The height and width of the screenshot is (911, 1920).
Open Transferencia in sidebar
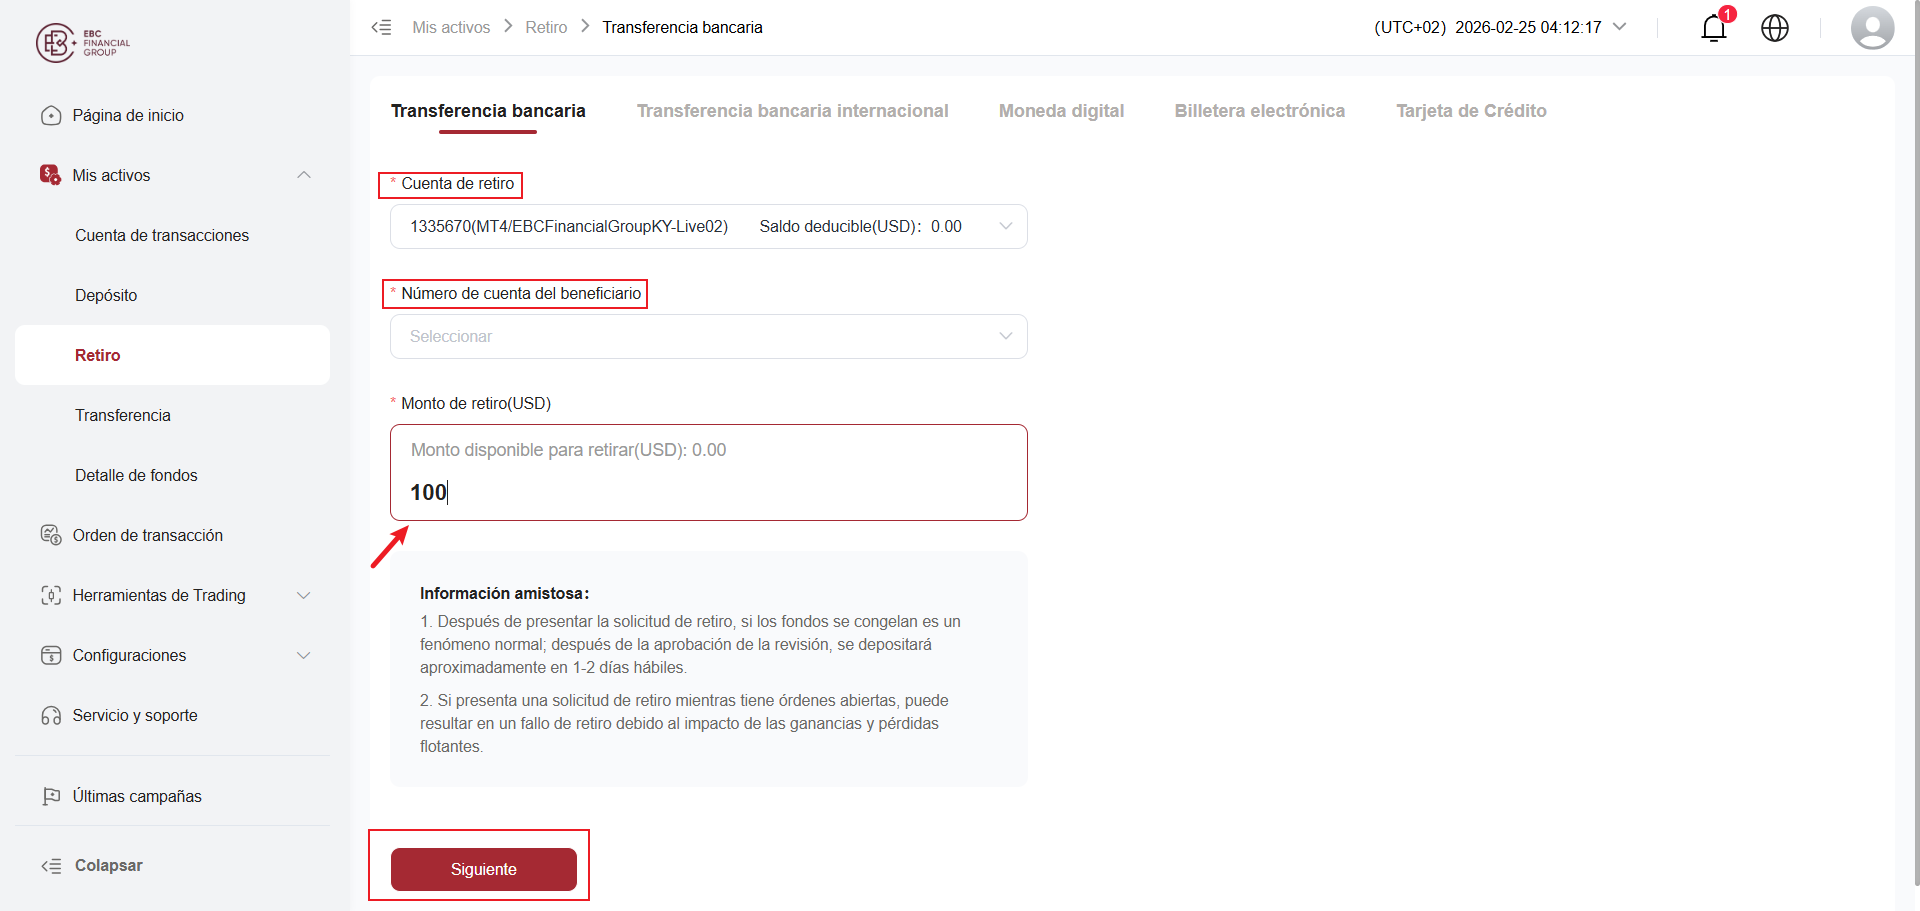(x=172, y=415)
